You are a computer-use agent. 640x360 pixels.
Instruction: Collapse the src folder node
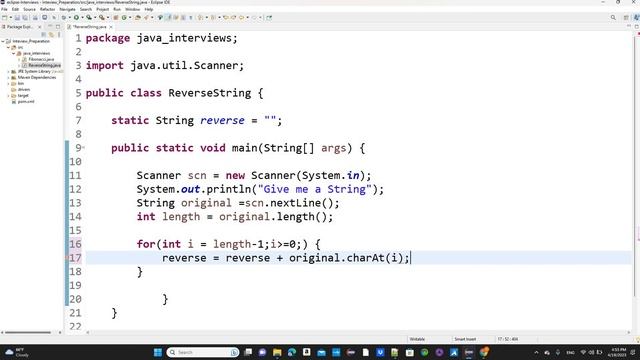[x=8, y=47]
